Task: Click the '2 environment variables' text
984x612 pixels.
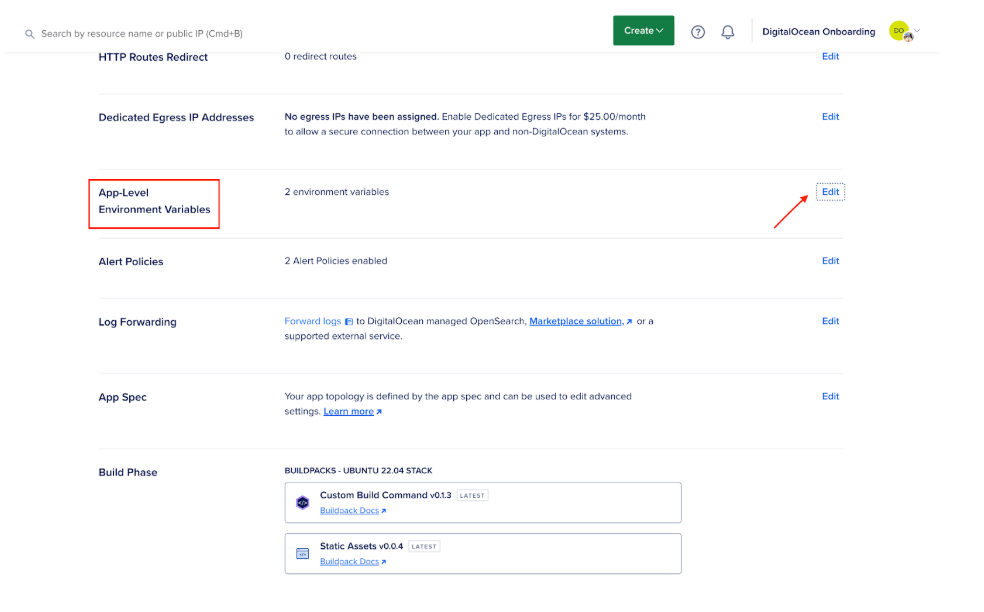Action: coord(336,192)
